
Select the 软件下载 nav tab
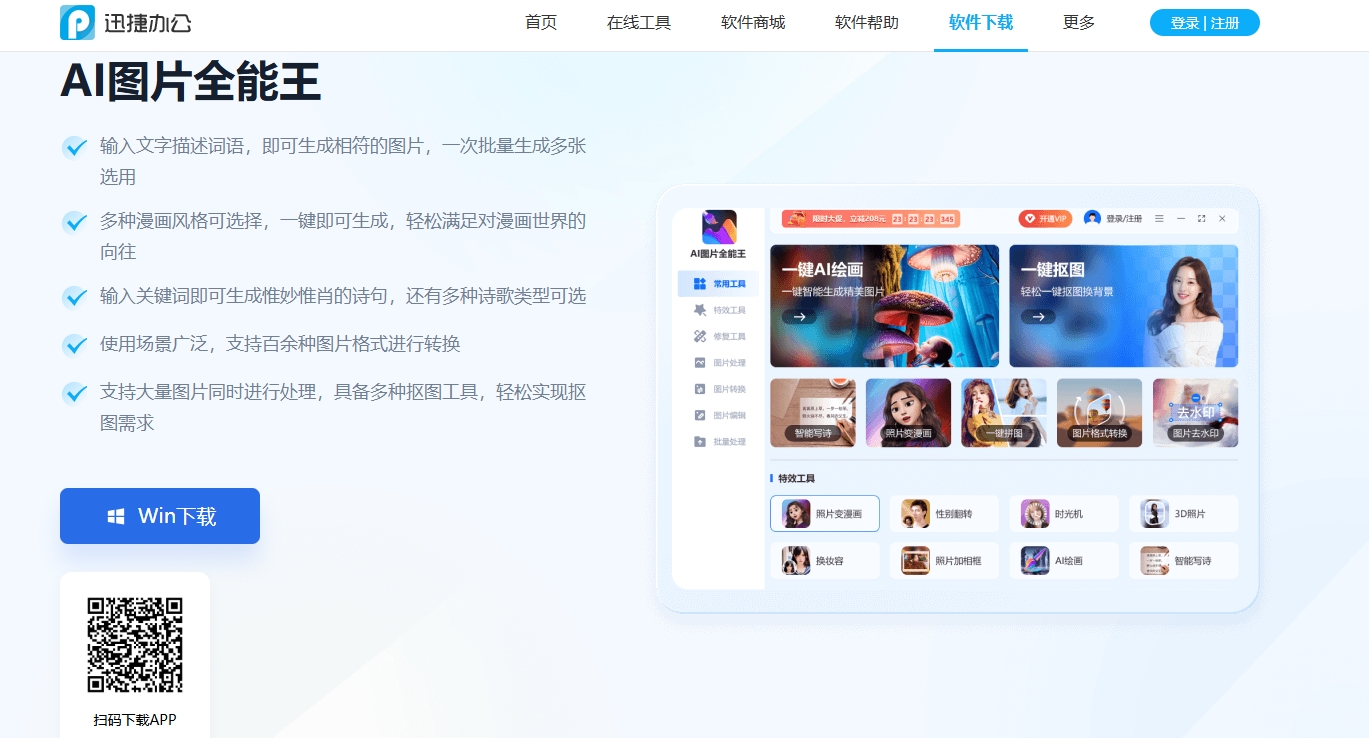(x=981, y=22)
